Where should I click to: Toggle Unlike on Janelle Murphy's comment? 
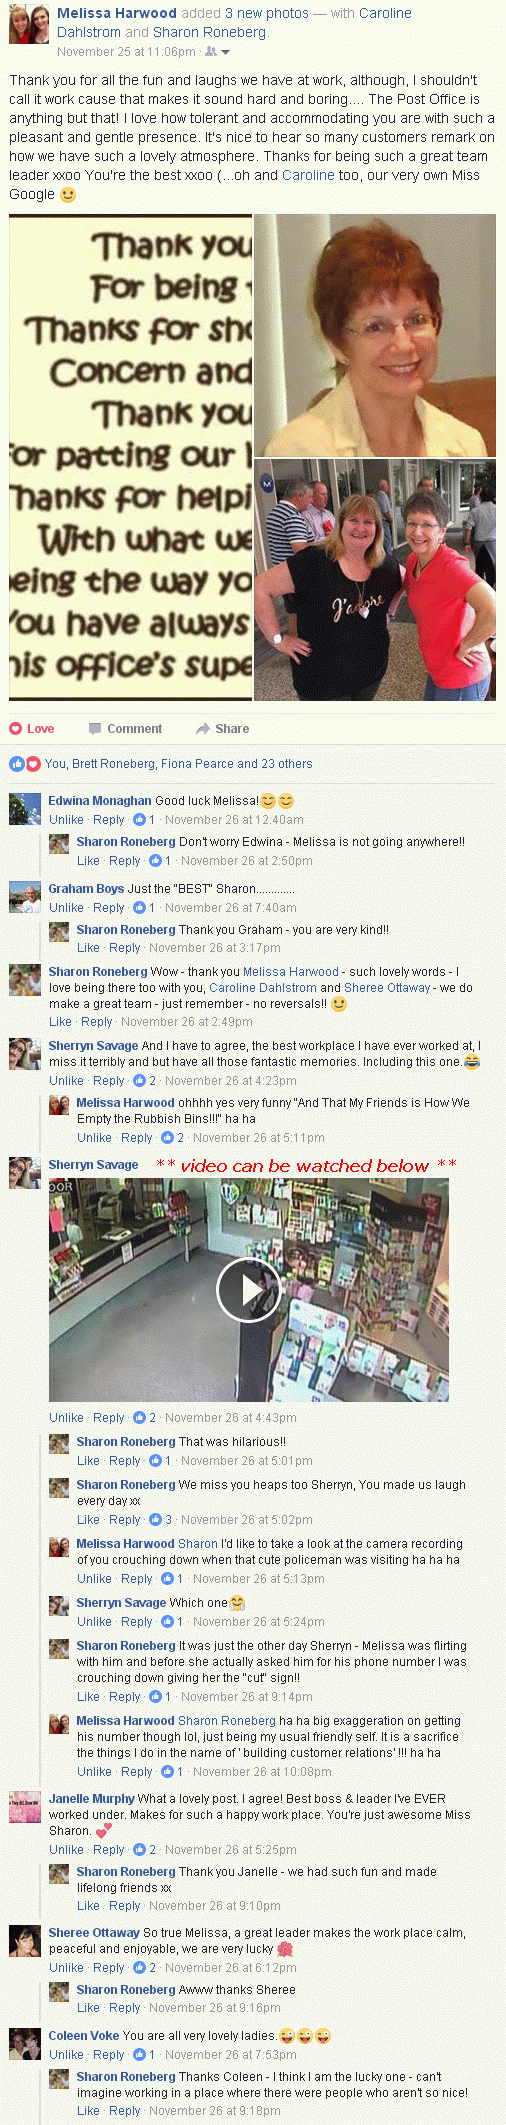pos(66,1849)
